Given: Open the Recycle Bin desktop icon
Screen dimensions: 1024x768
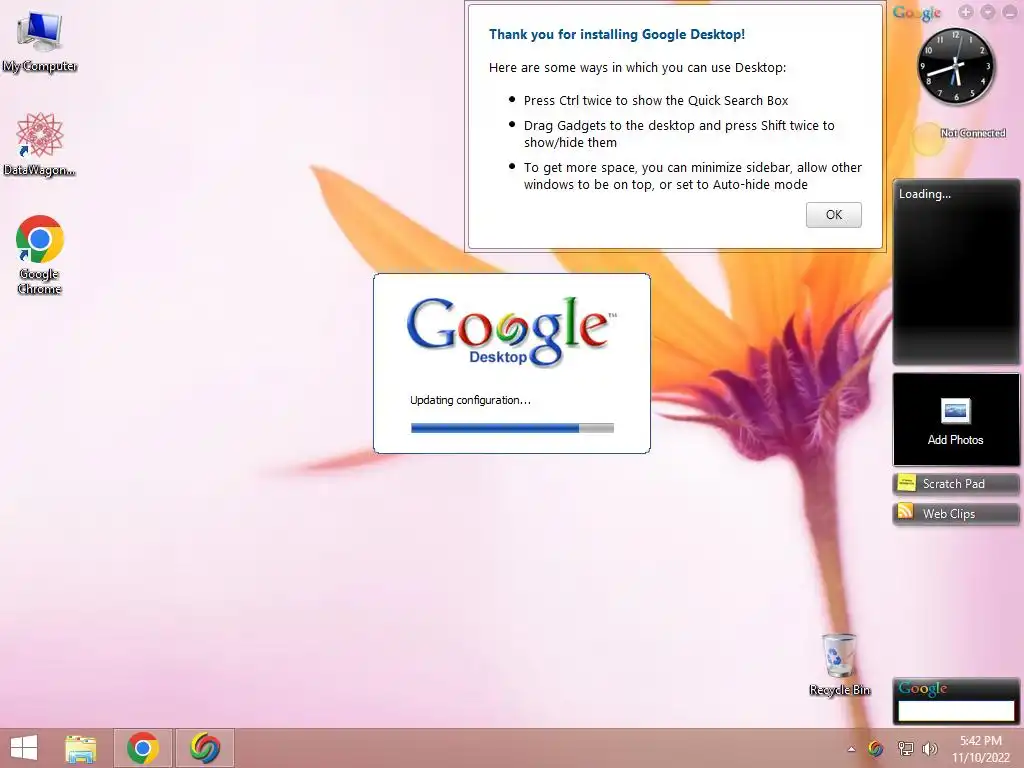Looking at the screenshot, I should point(839,664).
